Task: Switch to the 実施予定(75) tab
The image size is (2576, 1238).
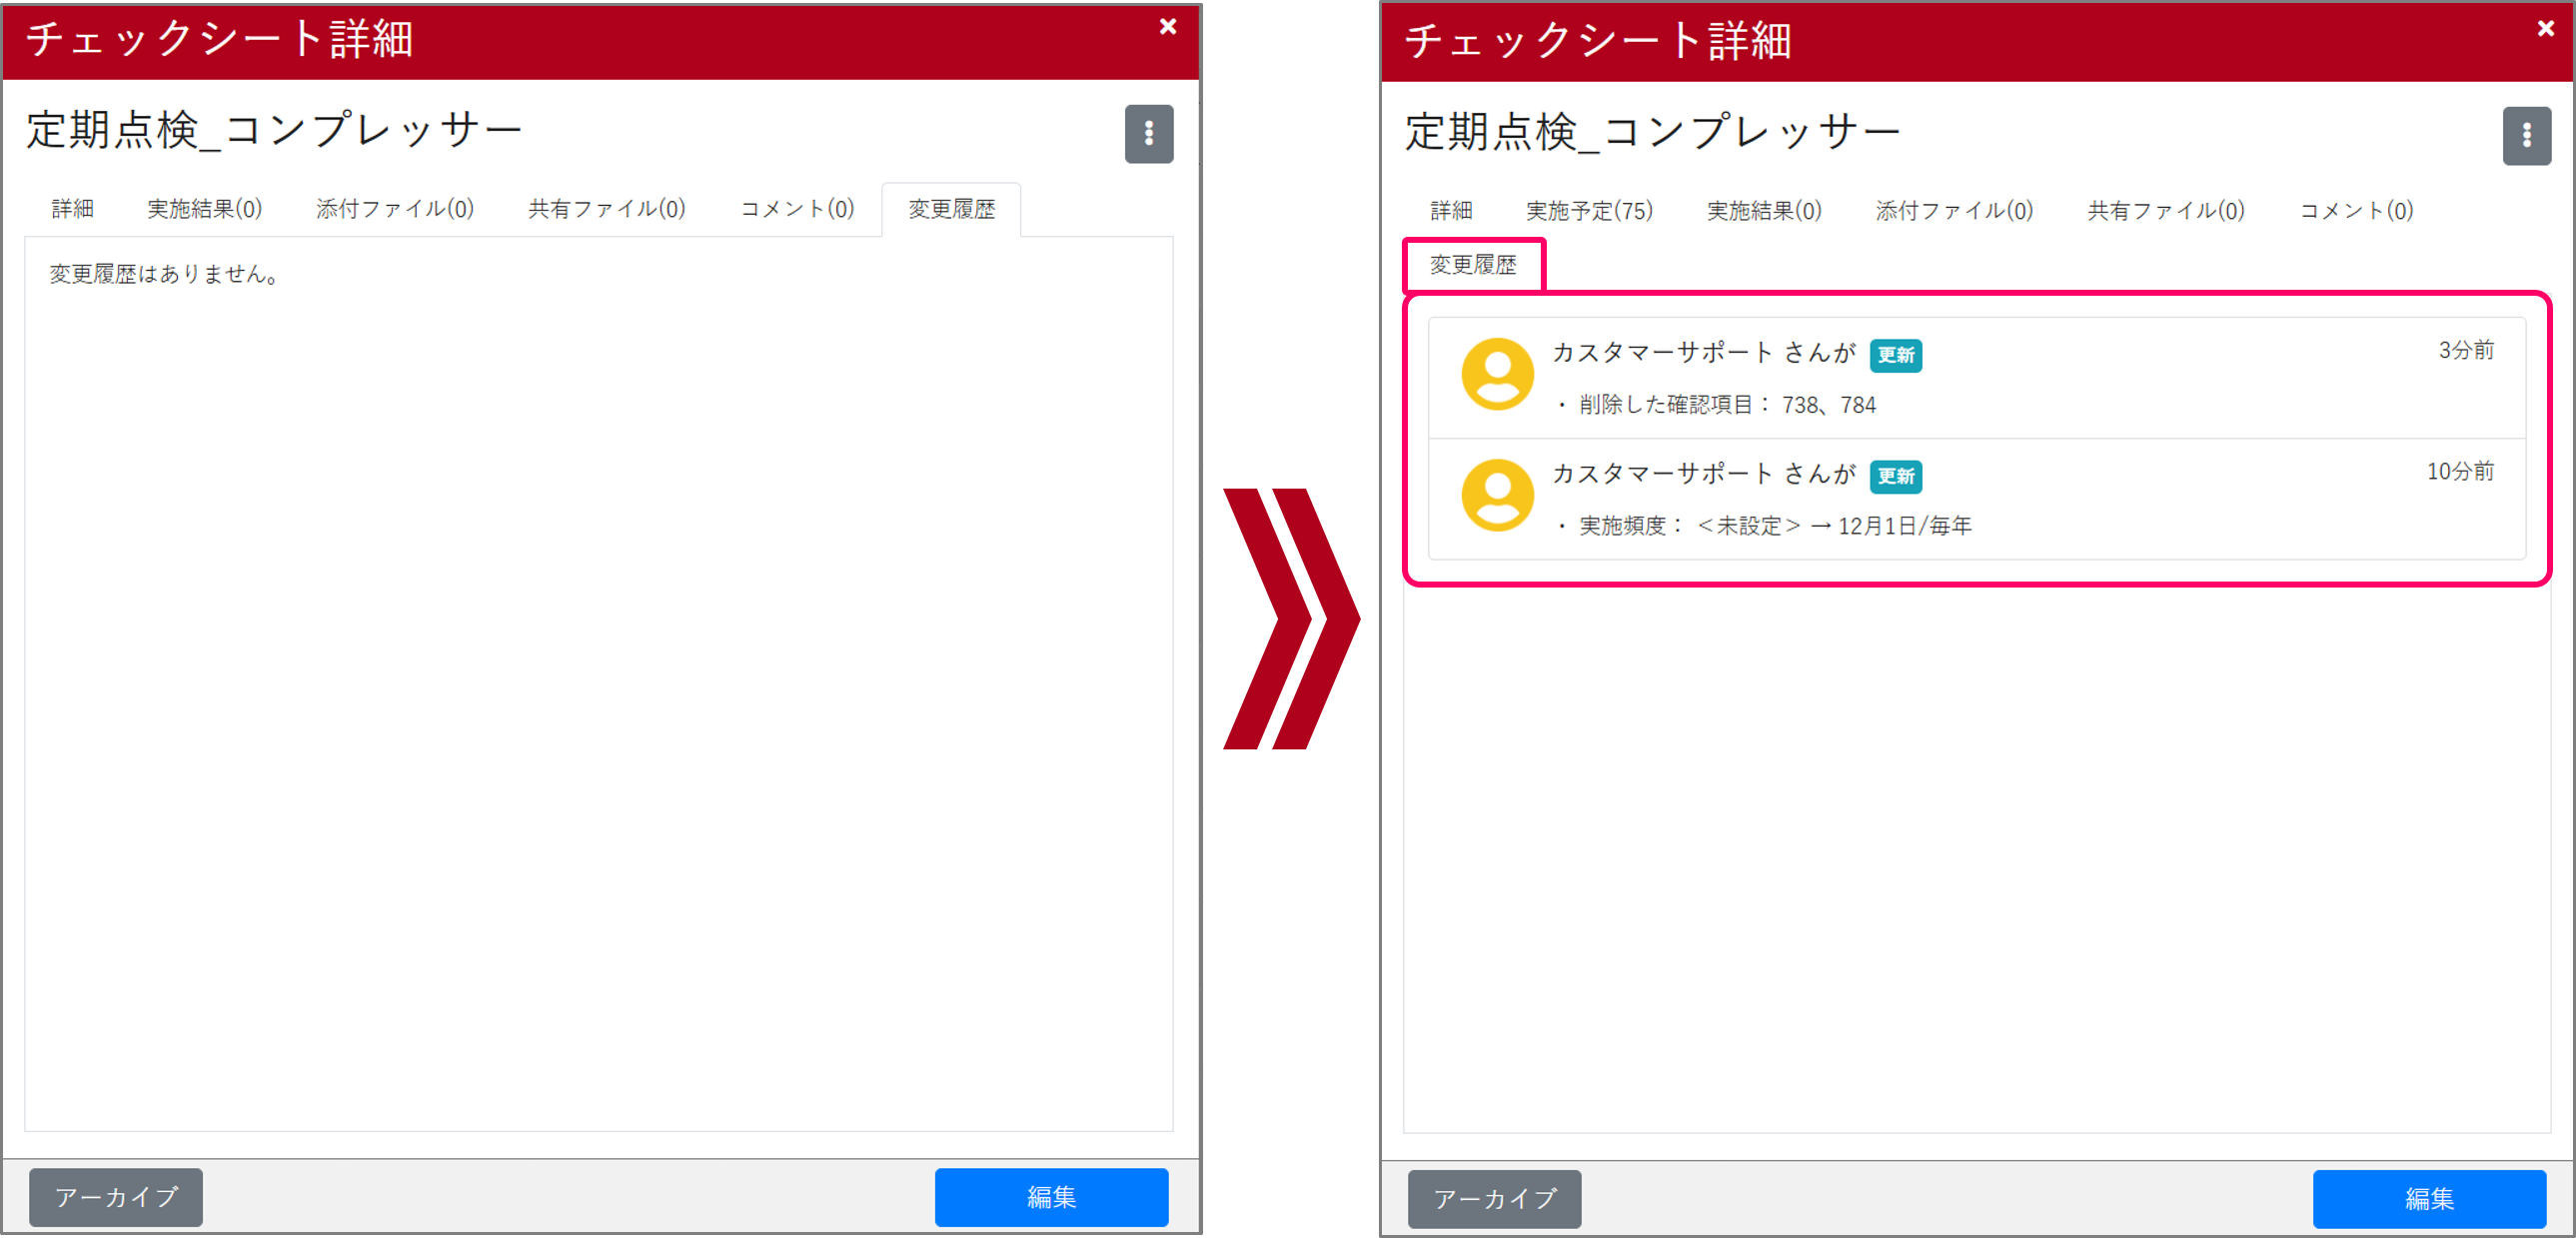Action: point(1588,210)
